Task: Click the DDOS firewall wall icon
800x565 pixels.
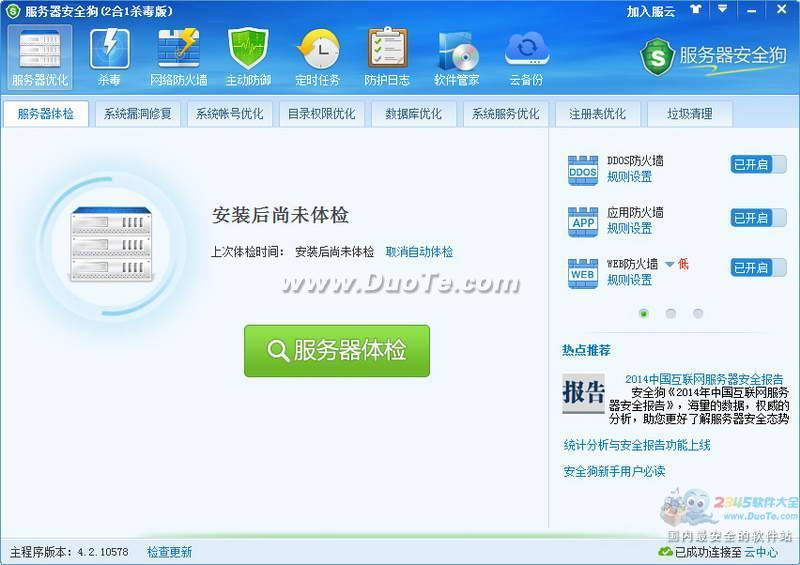Action: (x=583, y=170)
